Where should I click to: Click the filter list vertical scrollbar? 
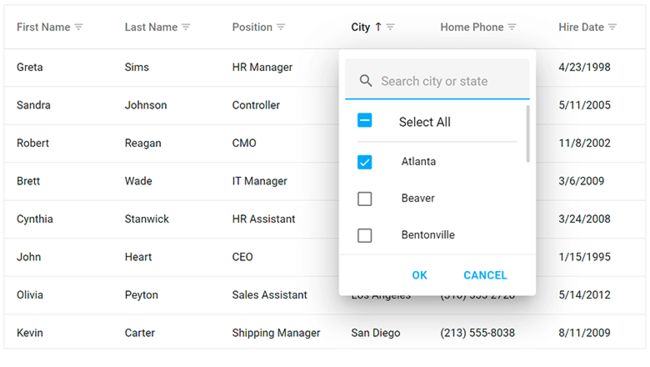pyautogui.click(x=528, y=134)
